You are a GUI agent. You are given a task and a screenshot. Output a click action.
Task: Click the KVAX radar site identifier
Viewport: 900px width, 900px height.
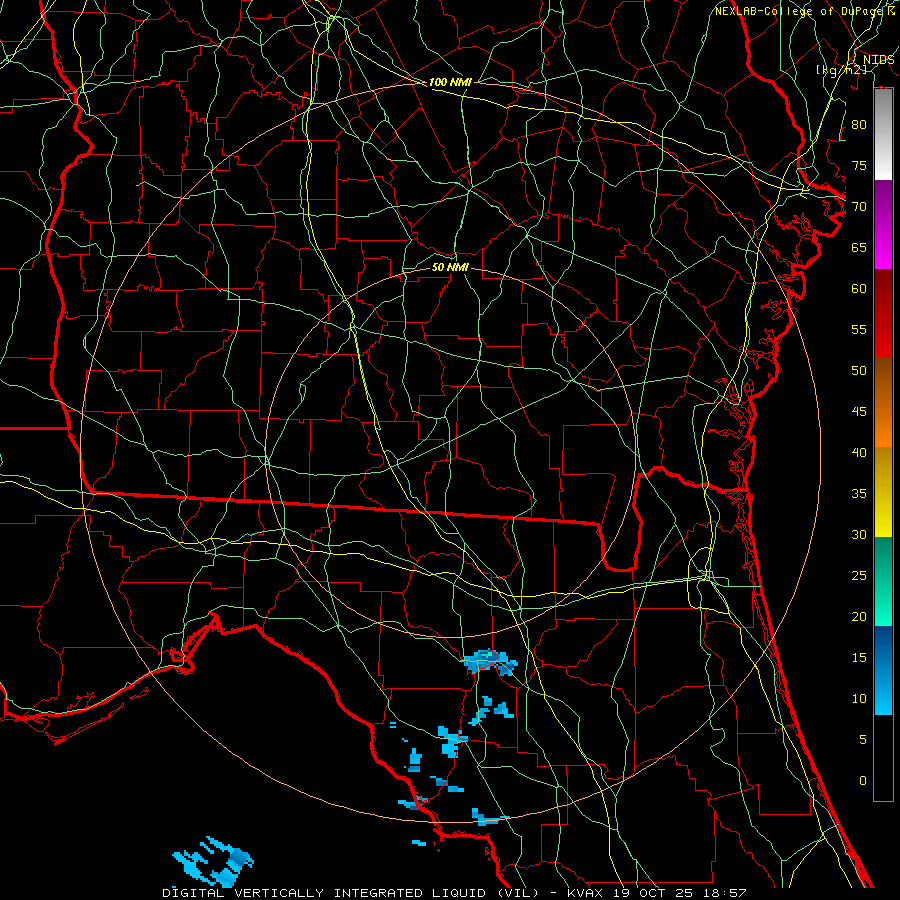coord(585,893)
